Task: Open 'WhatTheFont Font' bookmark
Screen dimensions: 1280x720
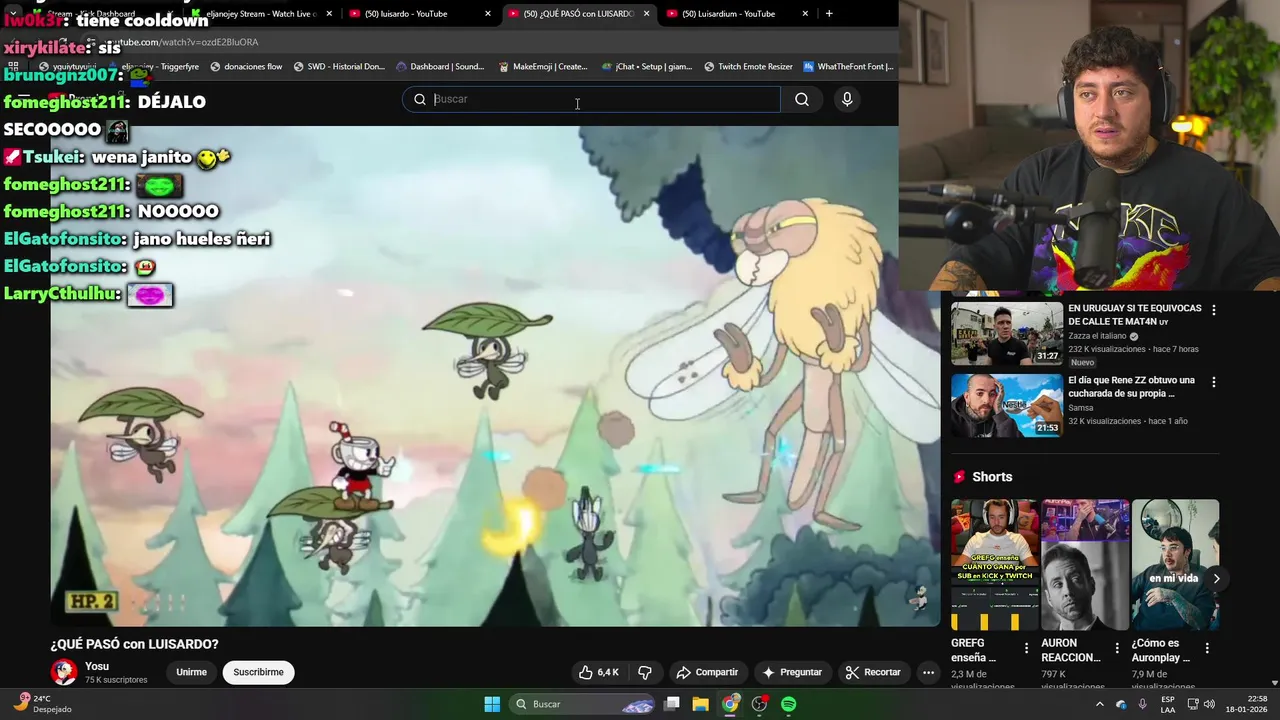Action: 848,67
